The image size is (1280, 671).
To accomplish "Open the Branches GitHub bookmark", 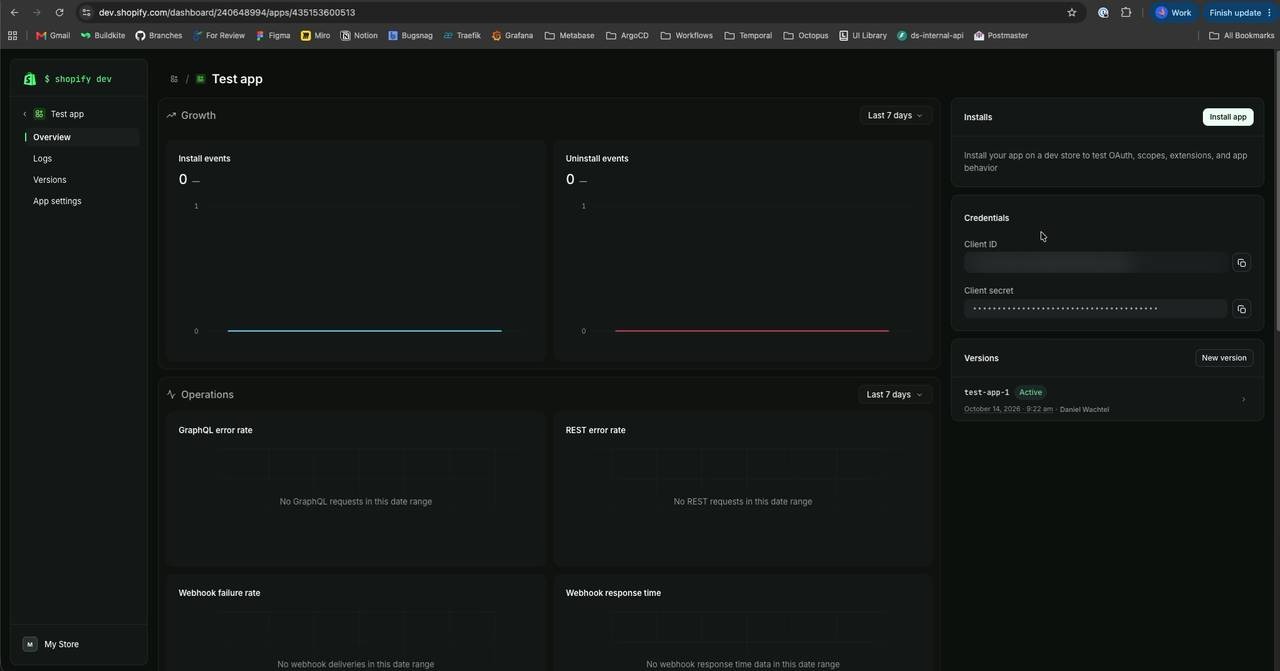I will tap(158, 35).
